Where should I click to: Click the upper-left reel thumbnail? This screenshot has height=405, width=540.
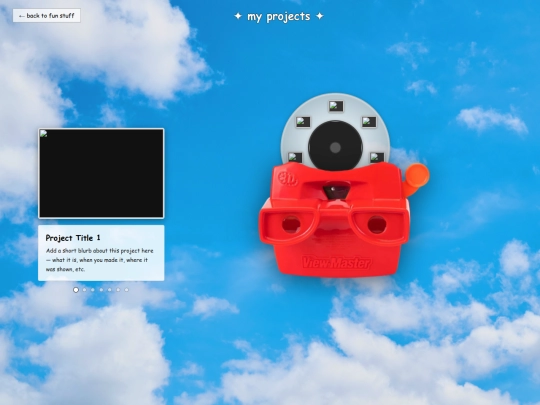click(303, 122)
